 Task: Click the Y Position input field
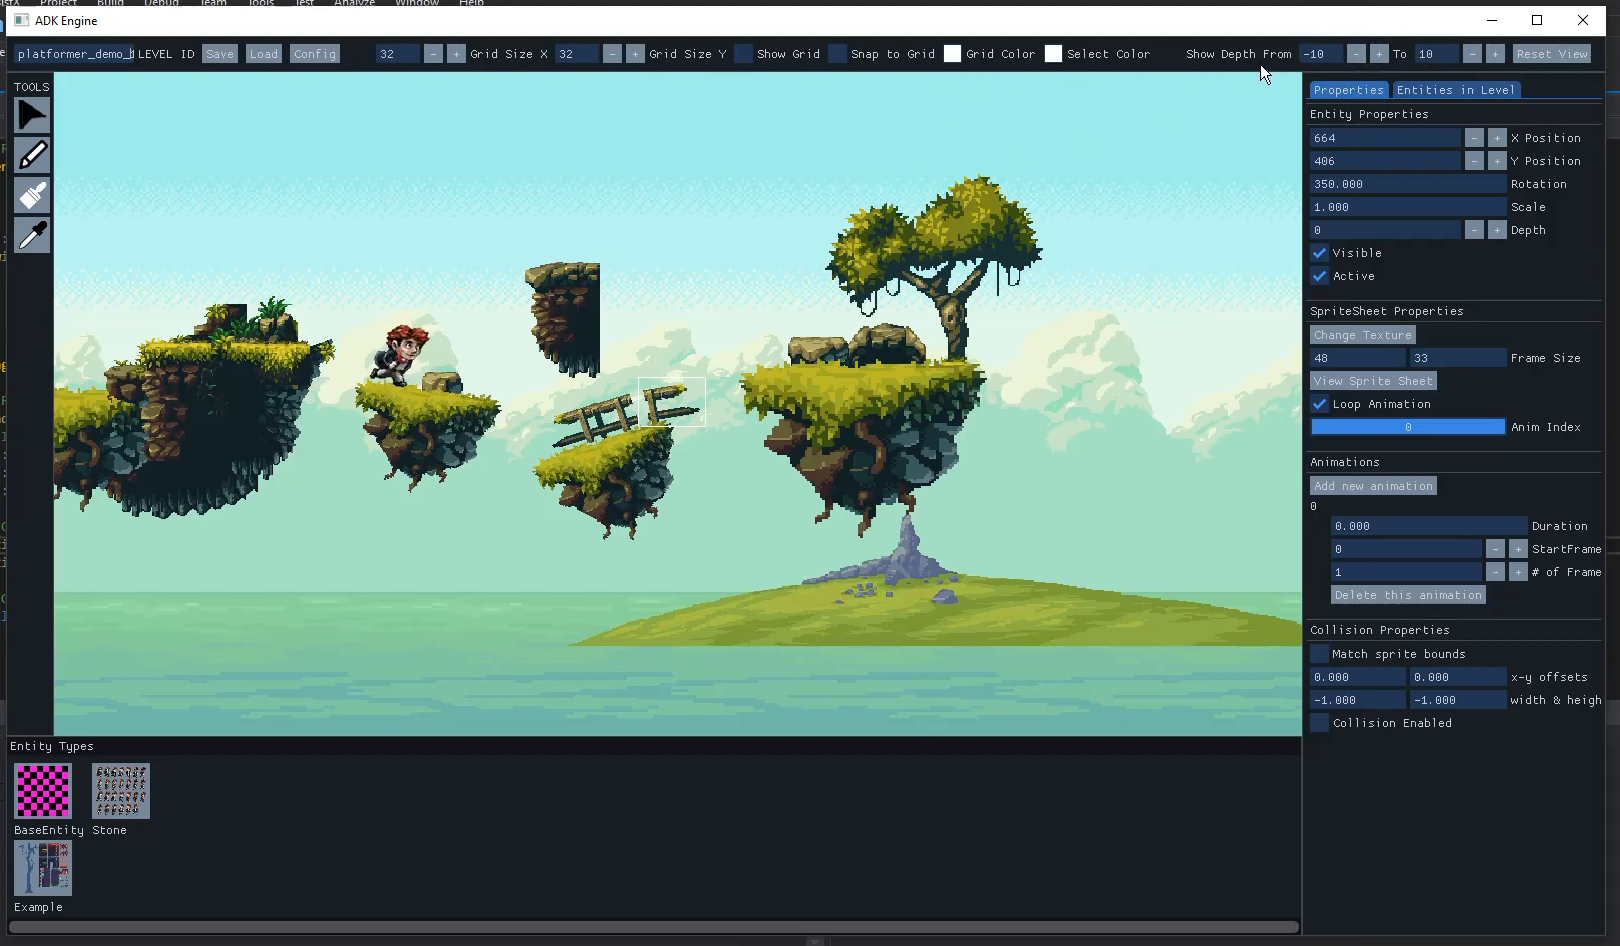[x=1385, y=161]
